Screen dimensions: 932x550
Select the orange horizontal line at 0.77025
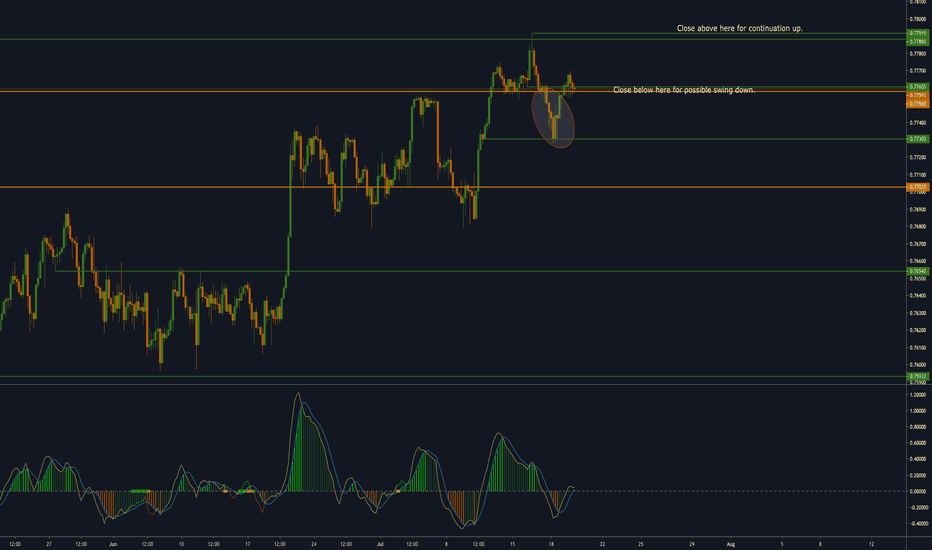[453, 187]
